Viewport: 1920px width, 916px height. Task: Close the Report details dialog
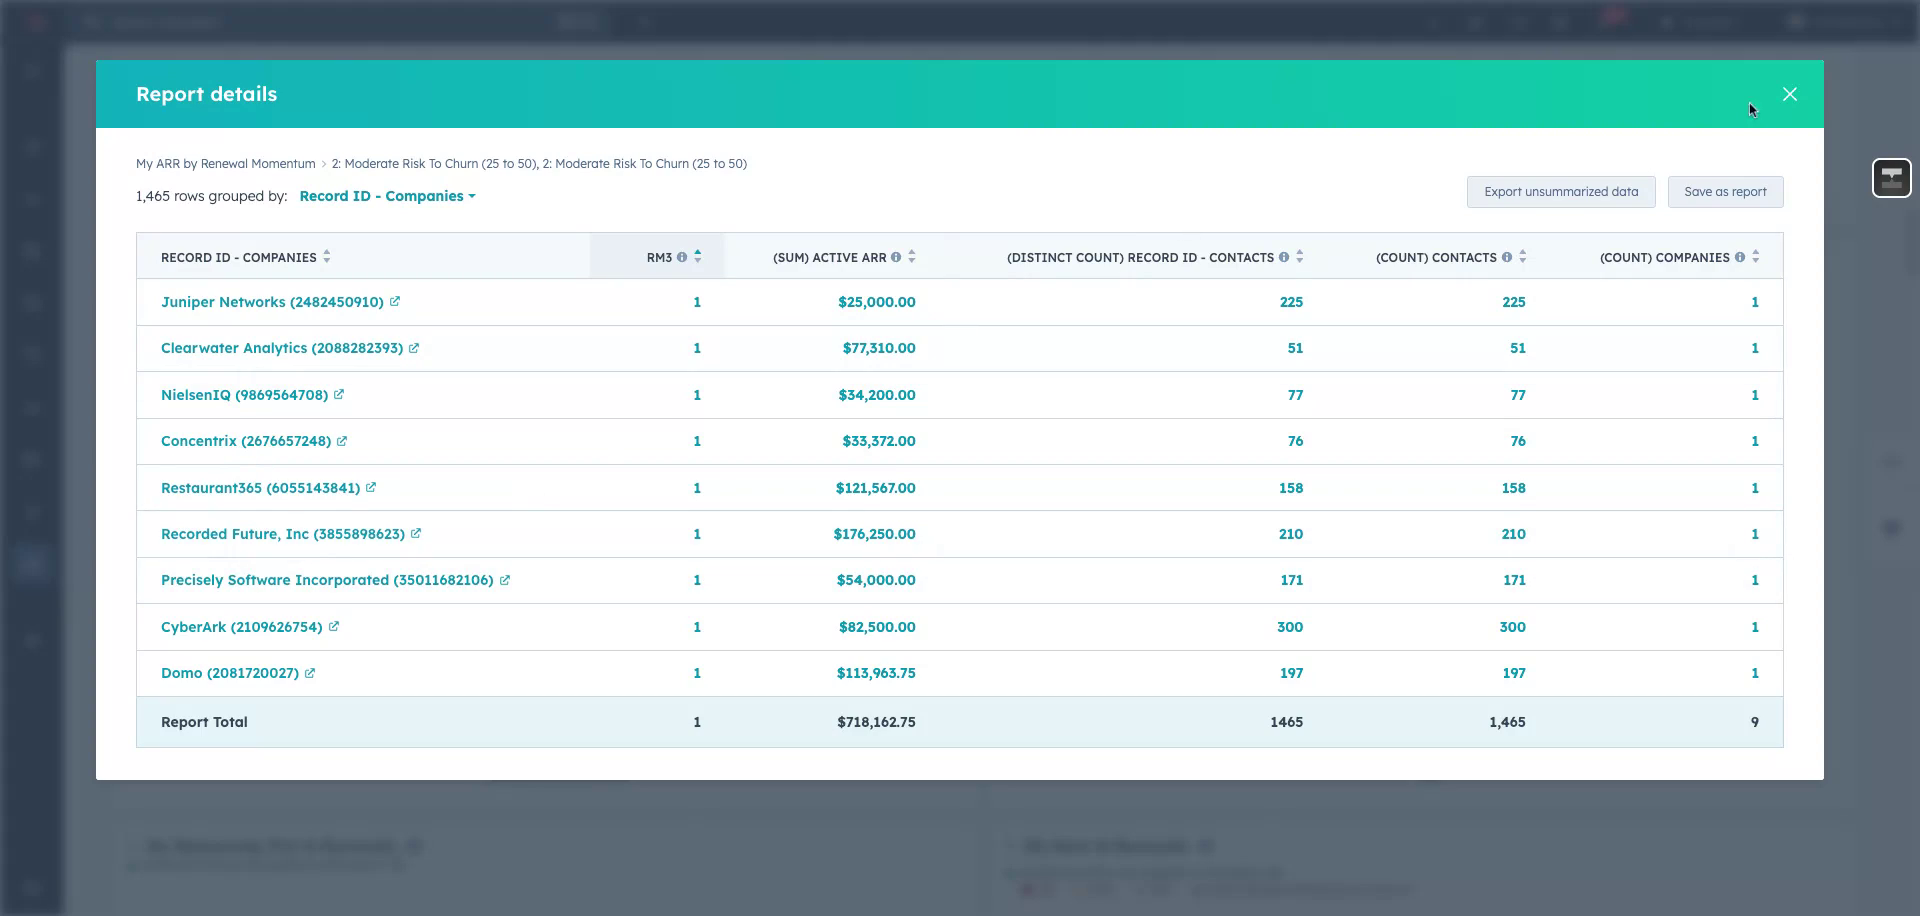click(x=1789, y=94)
